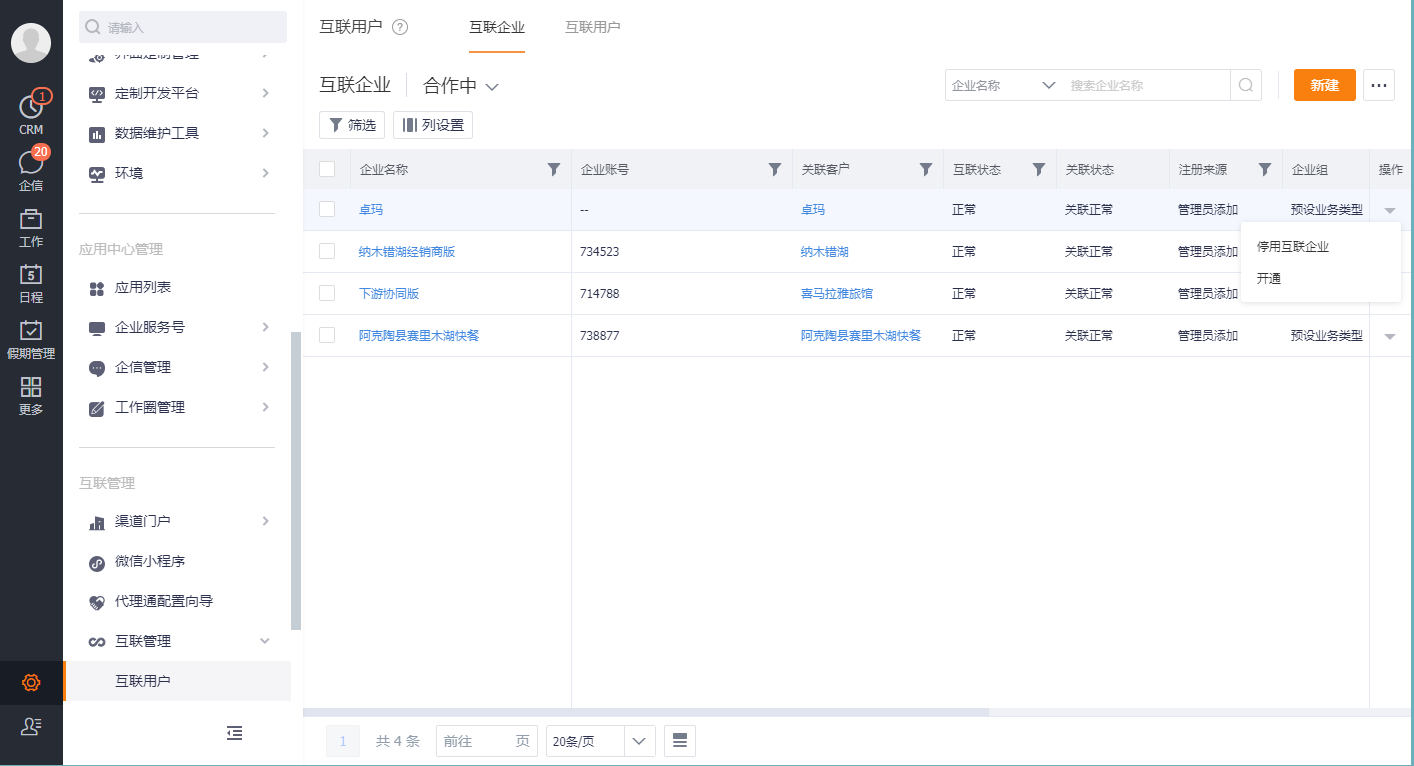Click the orange settings gear icon

[31, 683]
